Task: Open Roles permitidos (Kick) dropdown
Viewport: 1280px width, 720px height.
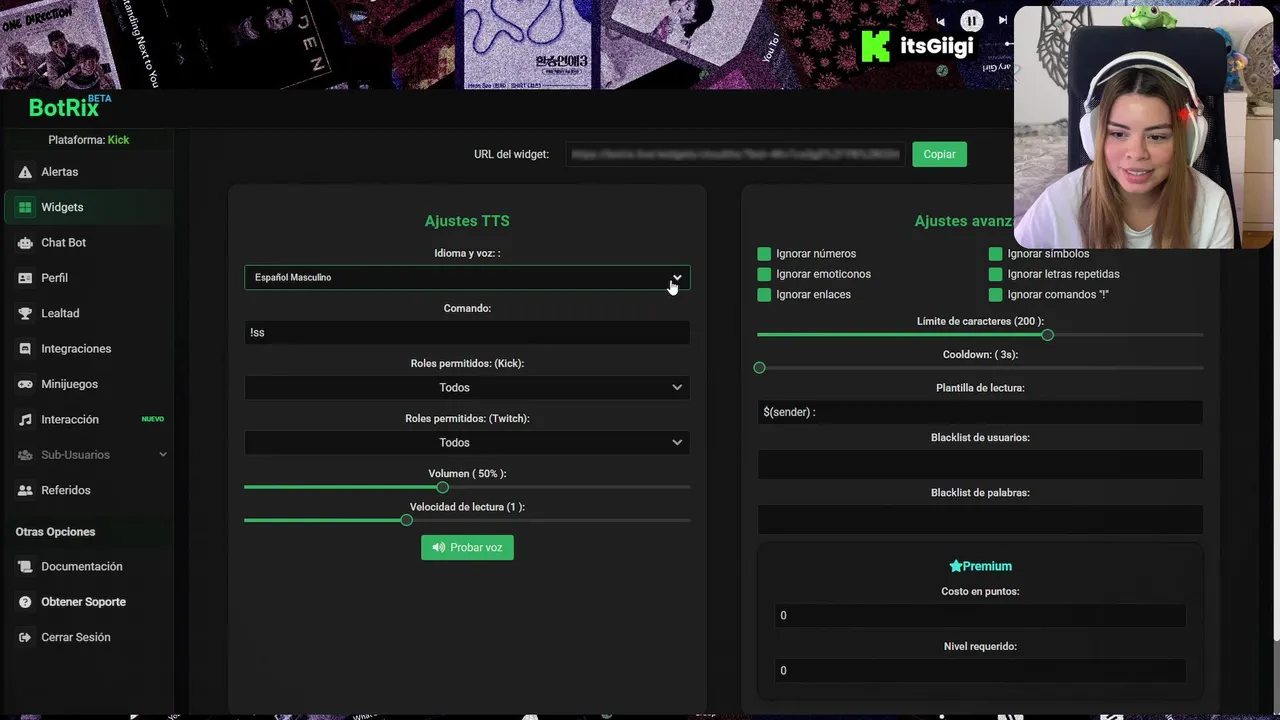Action: (x=467, y=387)
